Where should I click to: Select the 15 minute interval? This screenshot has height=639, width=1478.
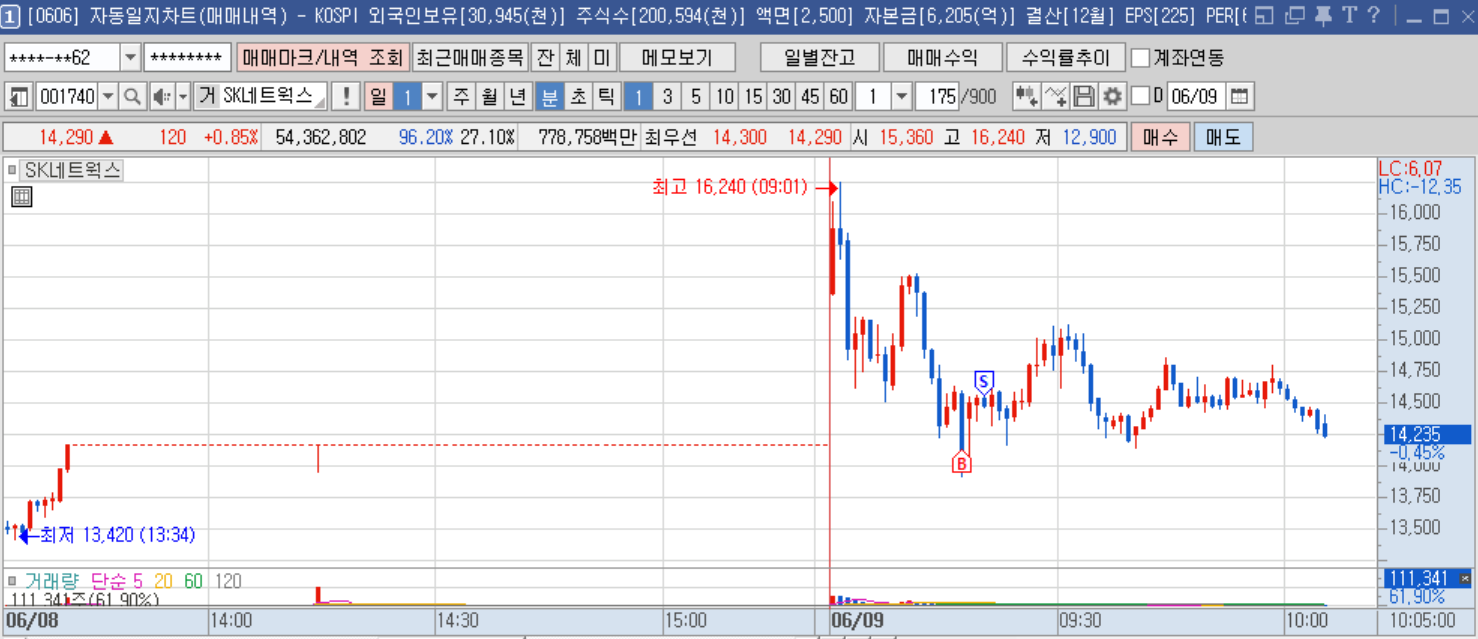[753, 97]
